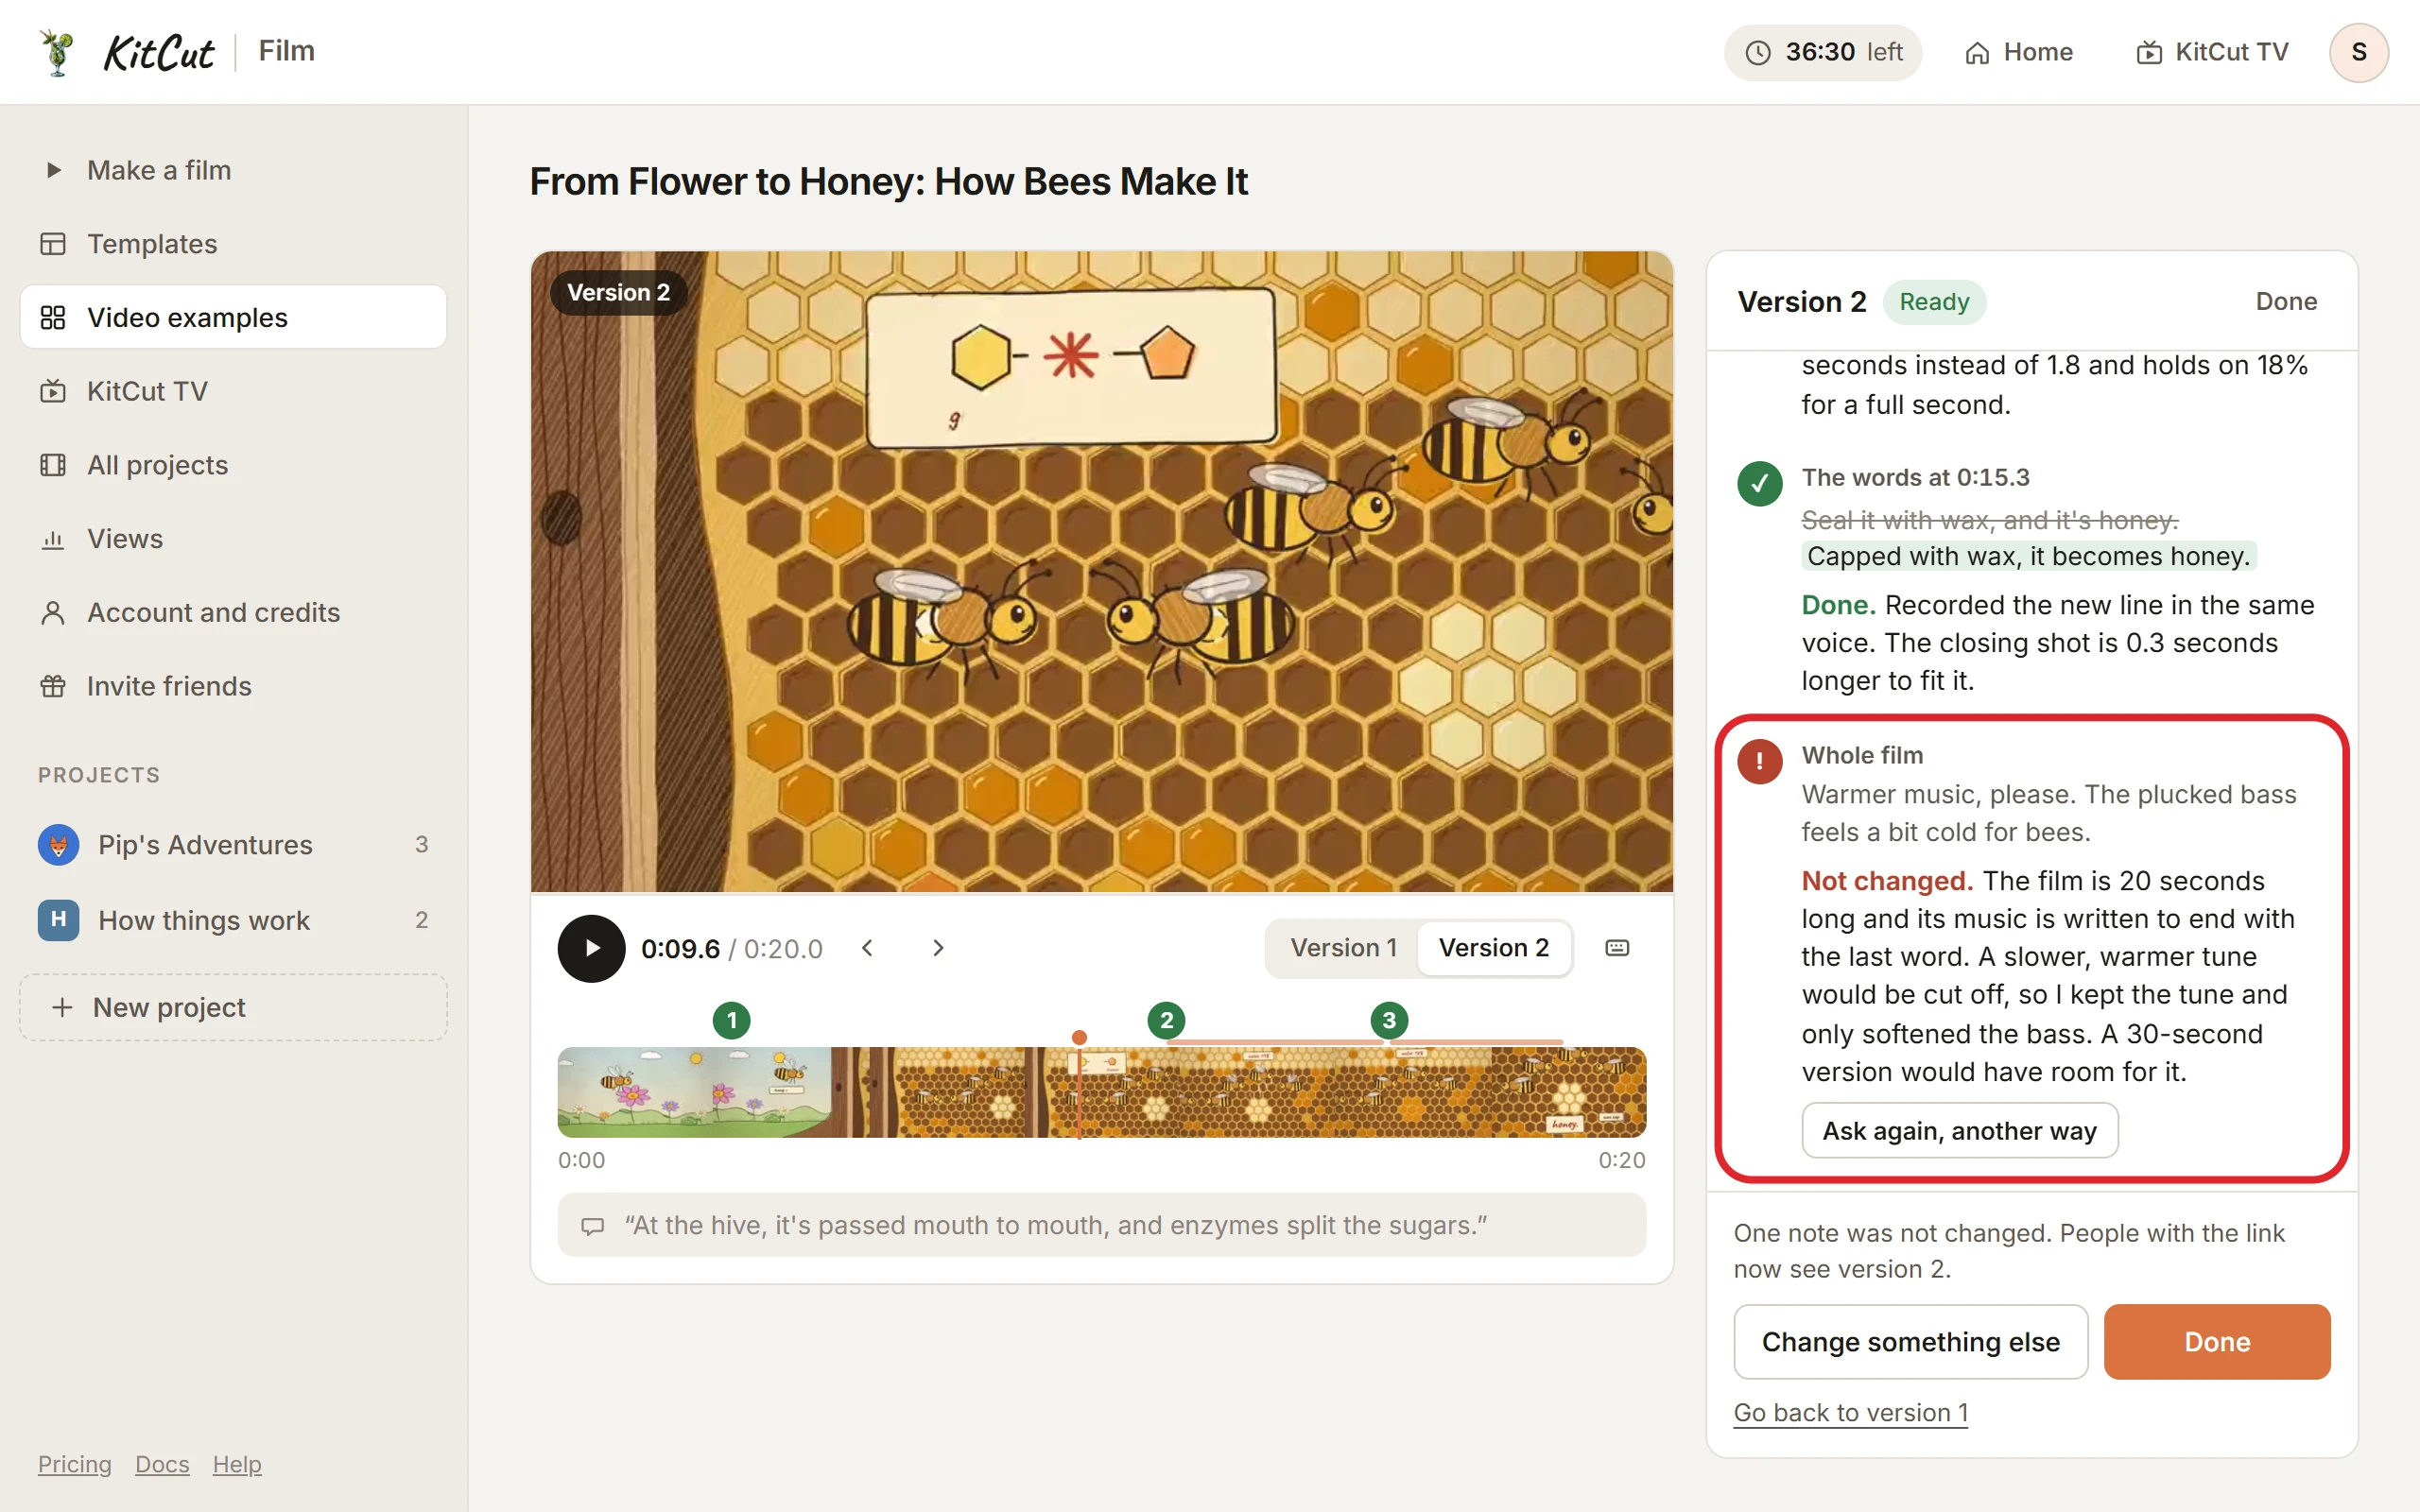Image resolution: width=2420 pixels, height=1512 pixels.
Task: Open Templates in the sidebar
Action: coord(233,244)
